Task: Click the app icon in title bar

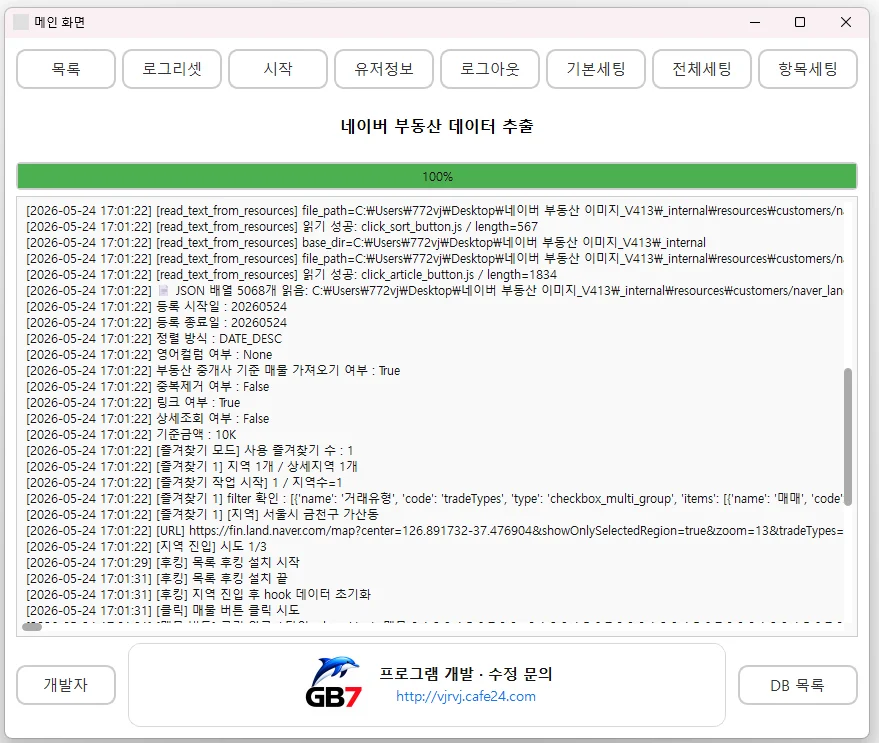Action: click(x=21, y=22)
